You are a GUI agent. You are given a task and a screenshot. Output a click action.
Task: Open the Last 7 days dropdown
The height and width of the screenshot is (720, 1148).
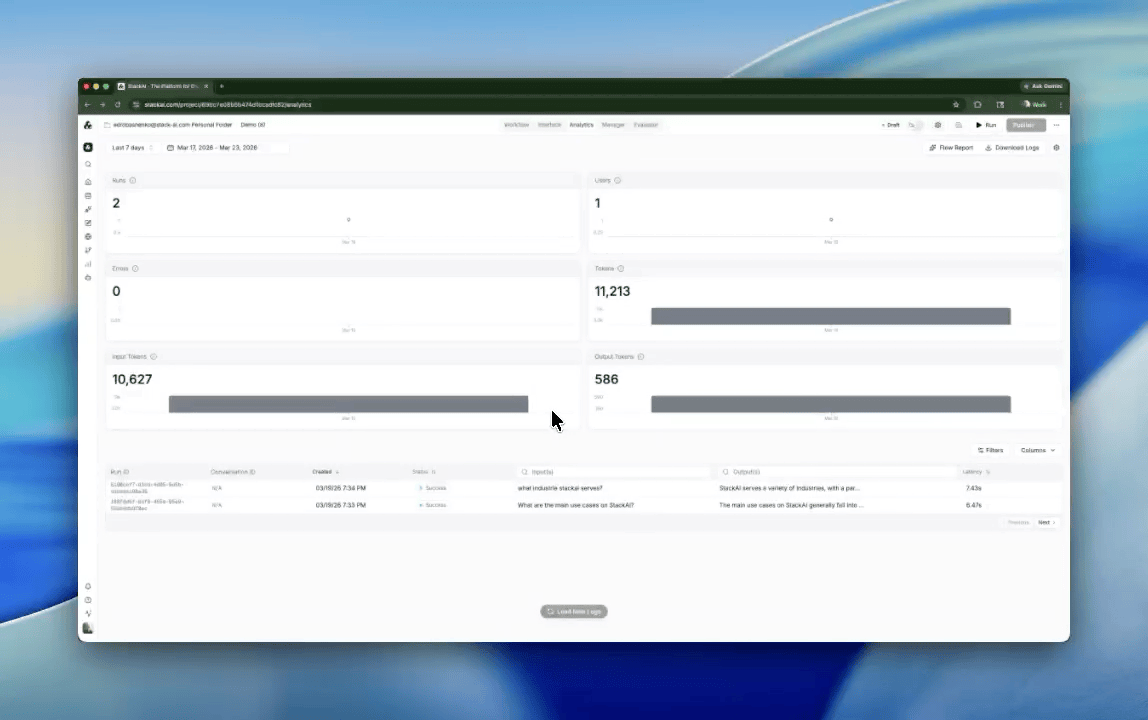click(x=132, y=148)
